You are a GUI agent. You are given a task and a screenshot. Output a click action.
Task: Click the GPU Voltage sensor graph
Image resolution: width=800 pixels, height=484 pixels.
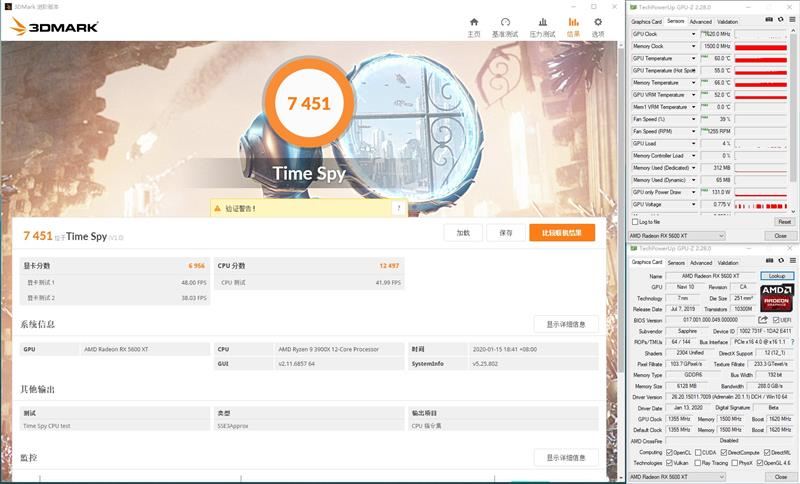[x=761, y=205]
